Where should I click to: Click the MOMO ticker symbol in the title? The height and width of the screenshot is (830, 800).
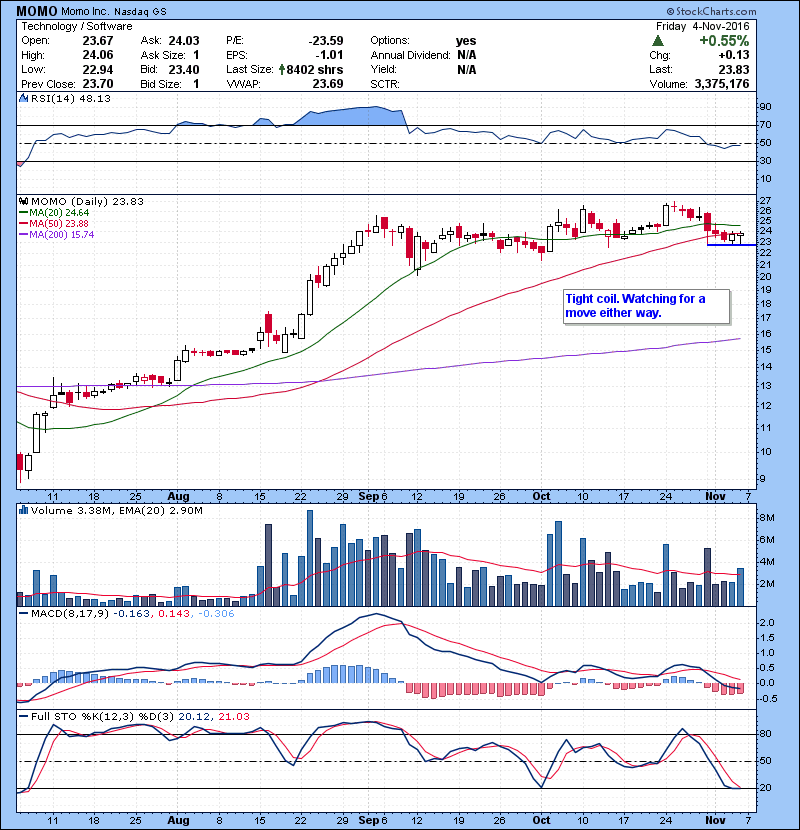(x=37, y=11)
